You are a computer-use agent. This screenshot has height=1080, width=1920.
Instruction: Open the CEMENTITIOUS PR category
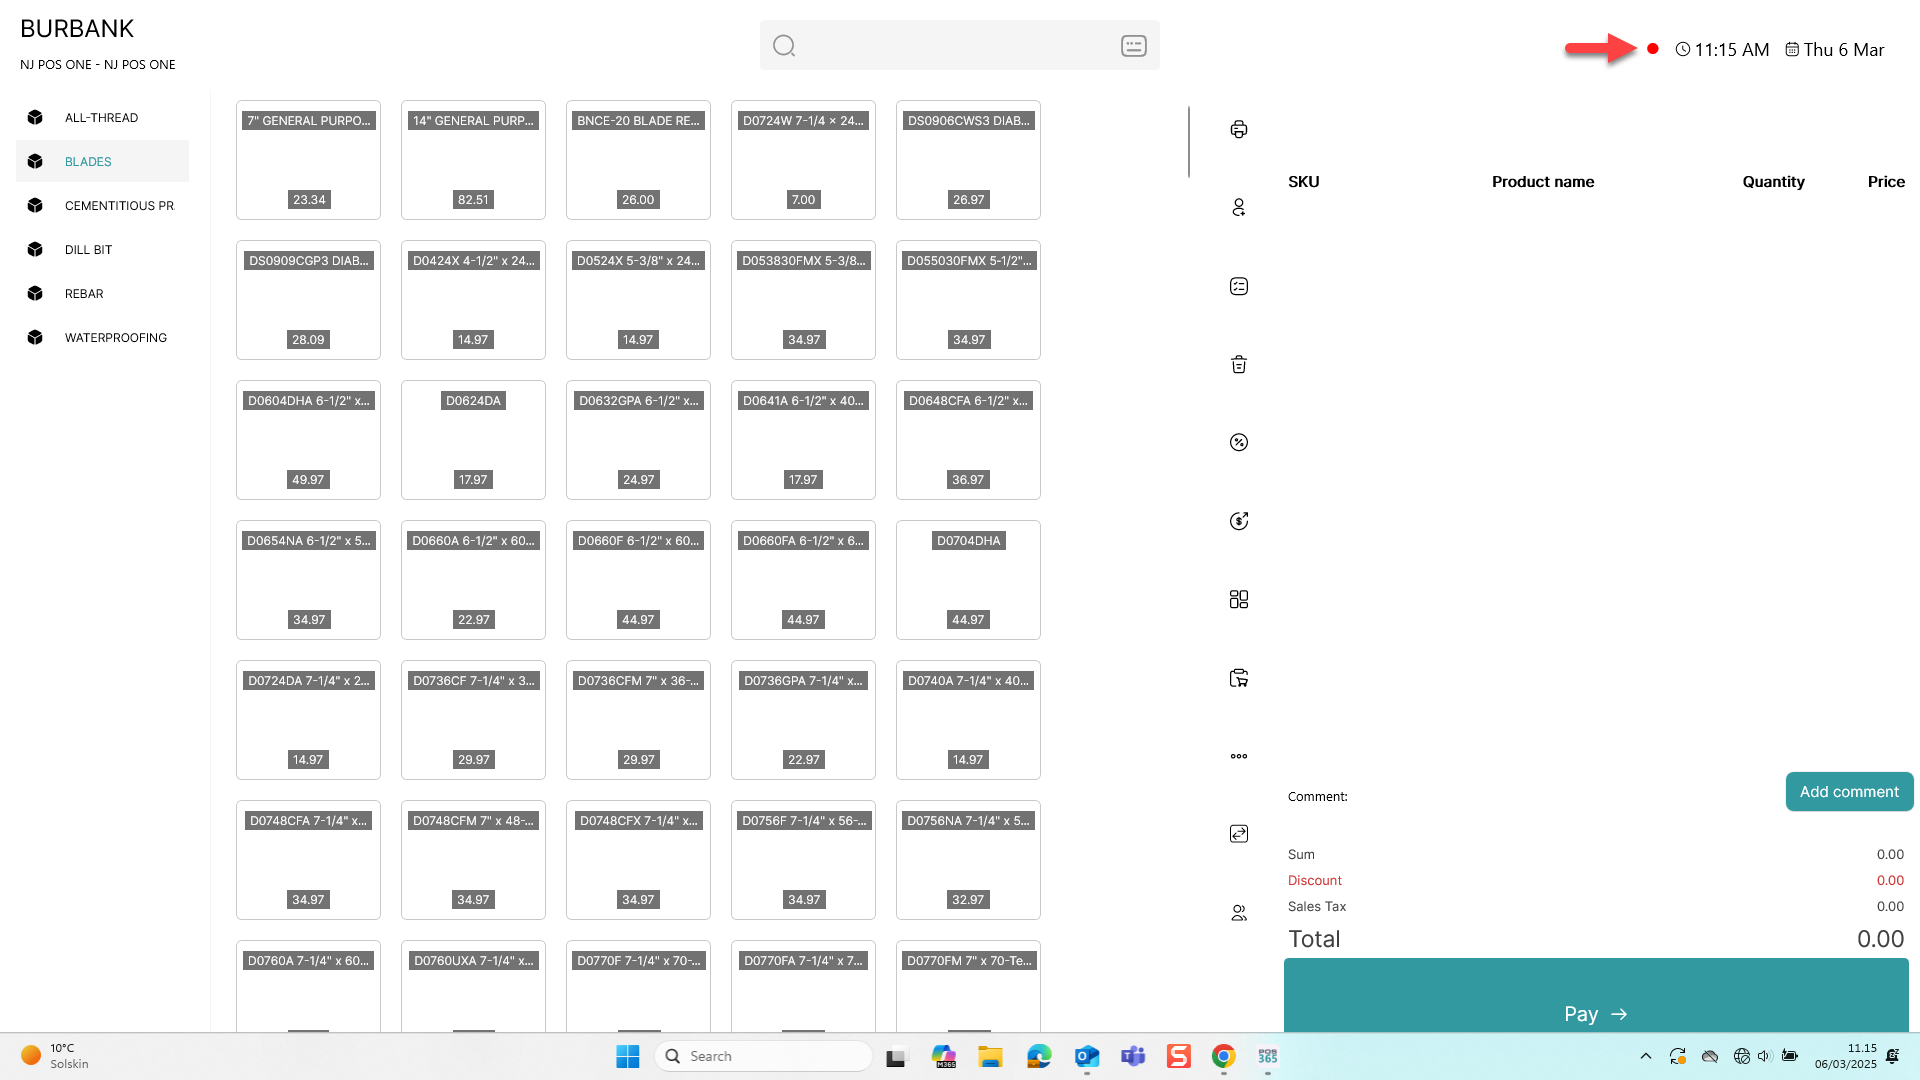(x=102, y=205)
